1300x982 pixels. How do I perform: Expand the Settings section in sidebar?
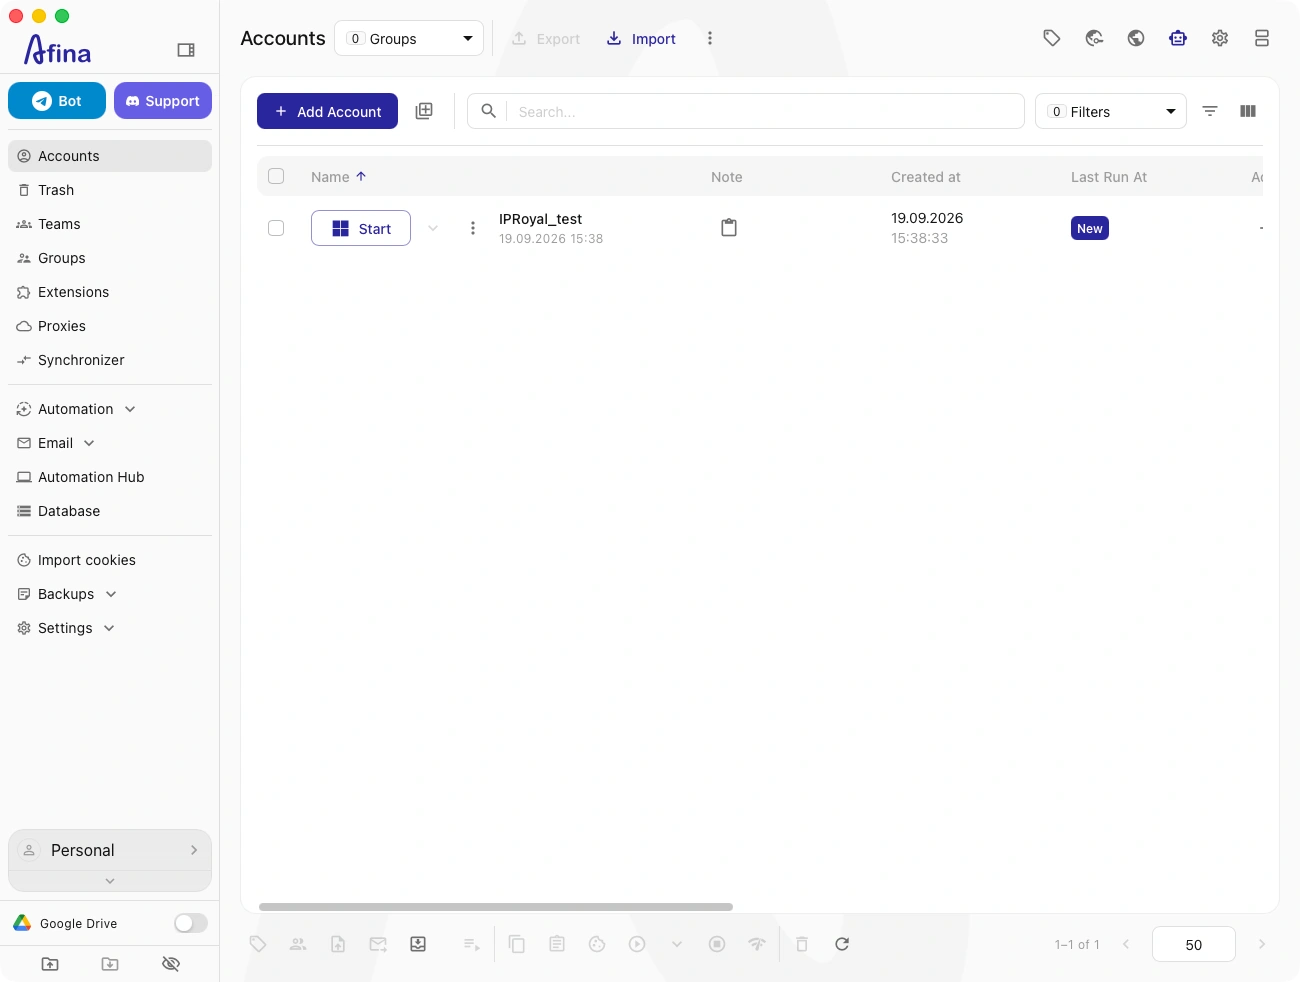[110, 628]
